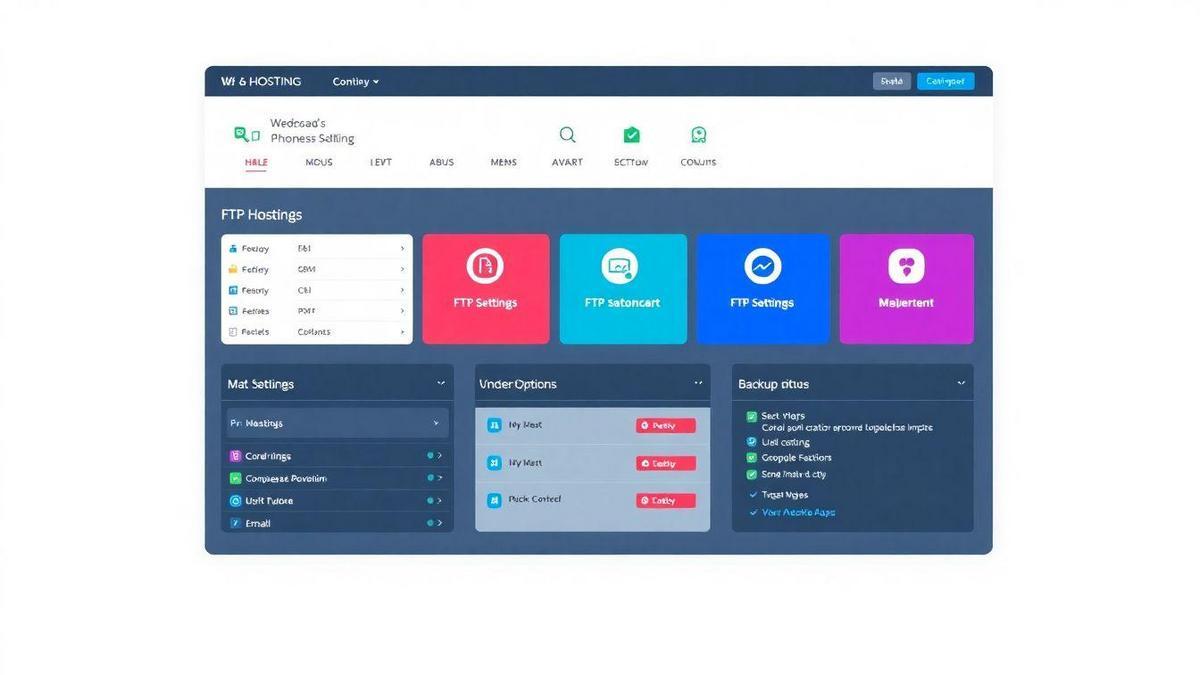Click the gray Stald button in header

coord(892,82)
